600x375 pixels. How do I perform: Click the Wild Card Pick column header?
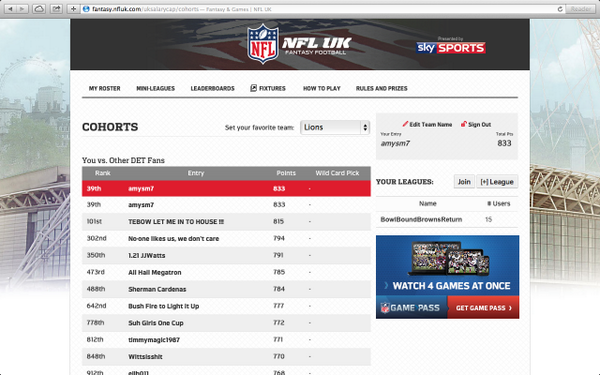337,173
